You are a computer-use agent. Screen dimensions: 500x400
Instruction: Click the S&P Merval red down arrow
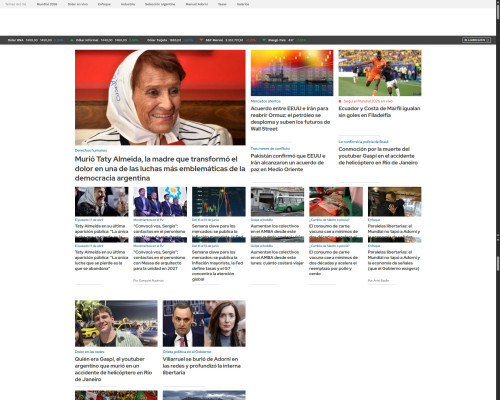coord(201,40)
